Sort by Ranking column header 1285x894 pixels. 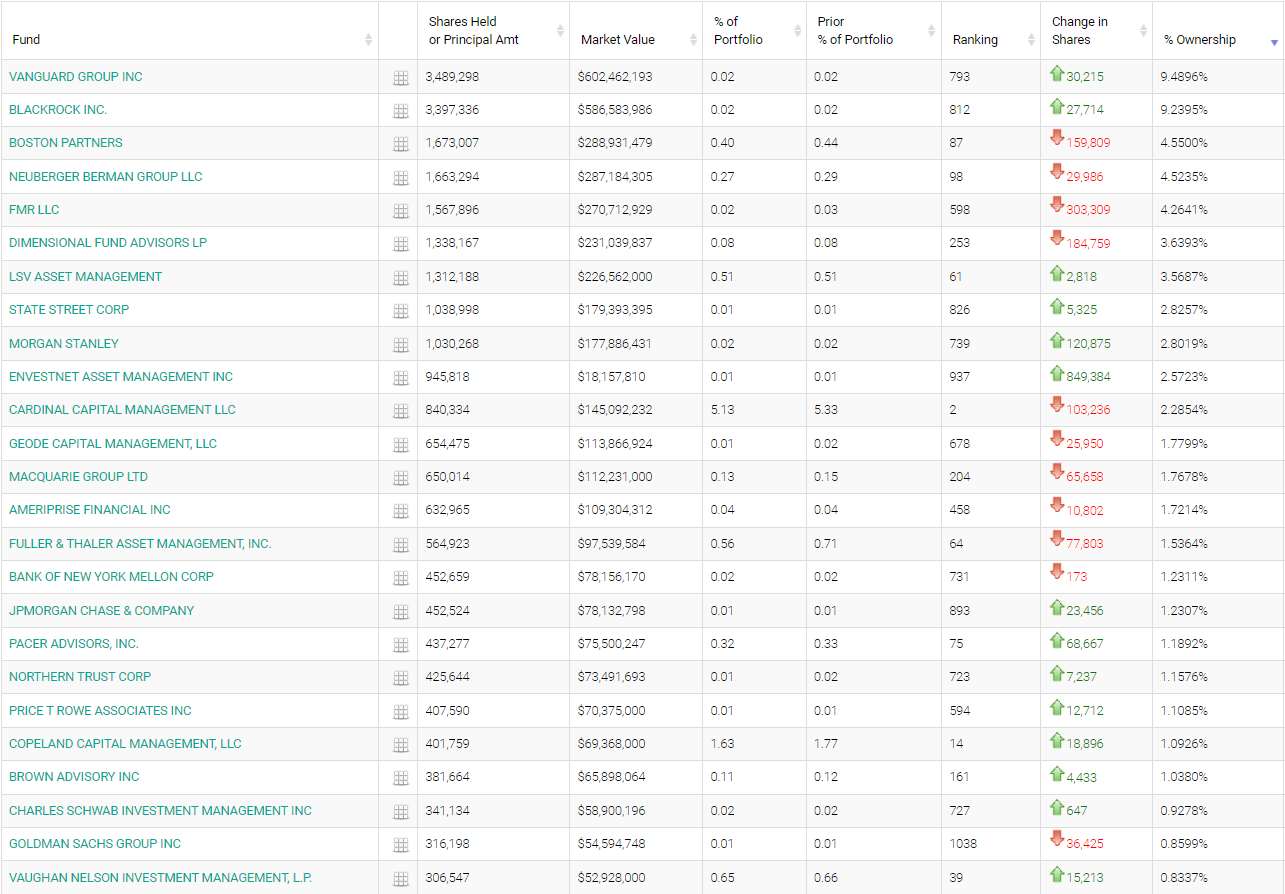(x=991, y=31)
